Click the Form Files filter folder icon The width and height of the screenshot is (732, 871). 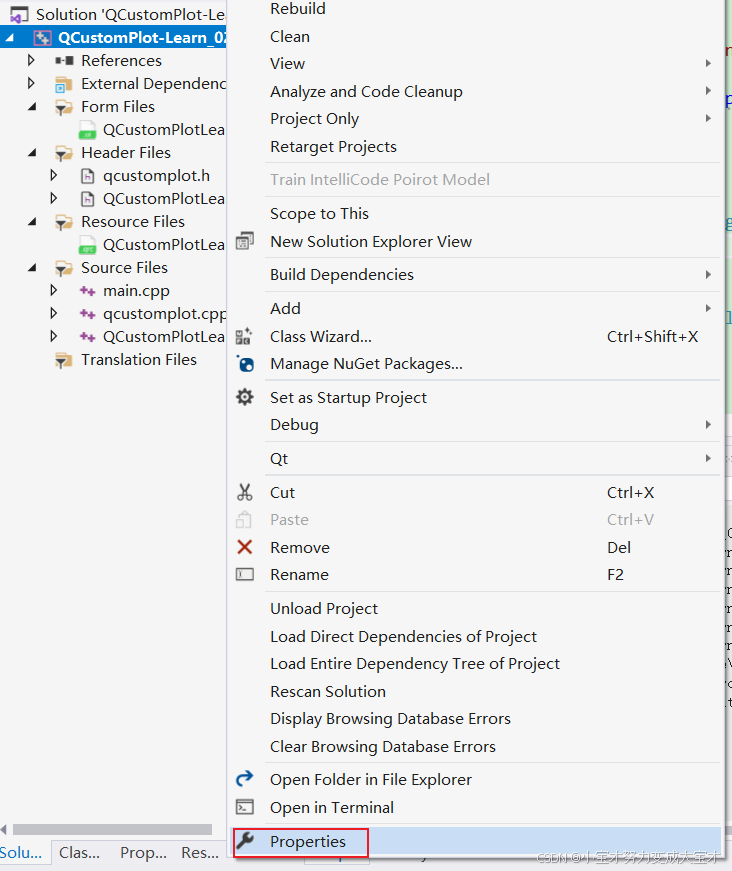(64, 107)
